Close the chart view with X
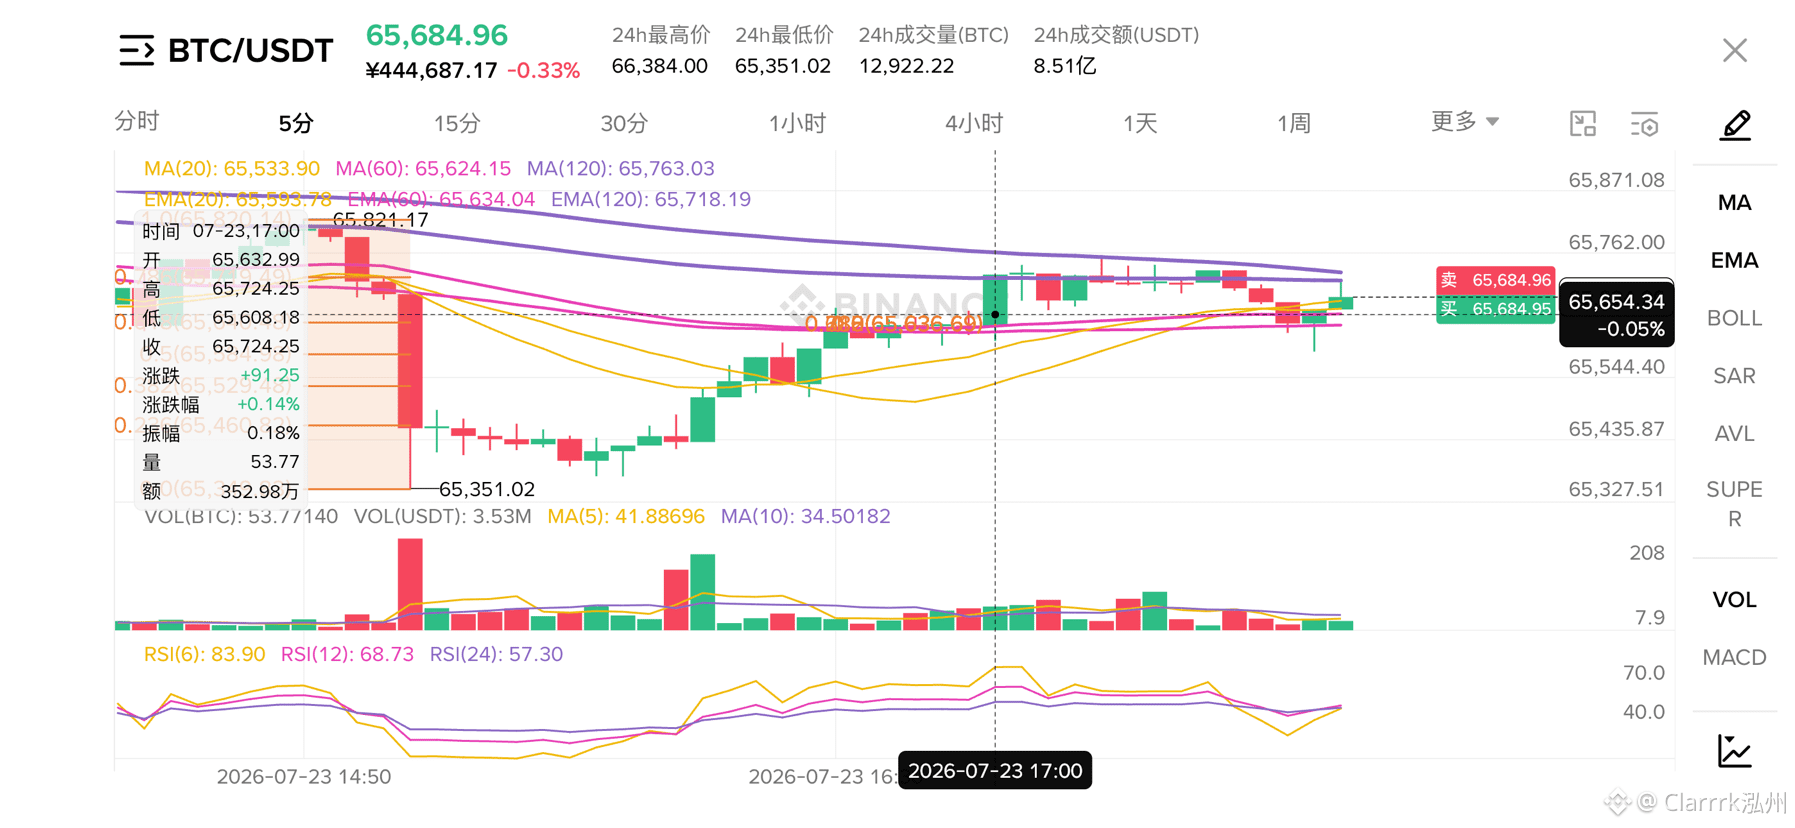The height and width of the screenshot is (828, 1795). pyautogui.click(x=1734, y=50)
